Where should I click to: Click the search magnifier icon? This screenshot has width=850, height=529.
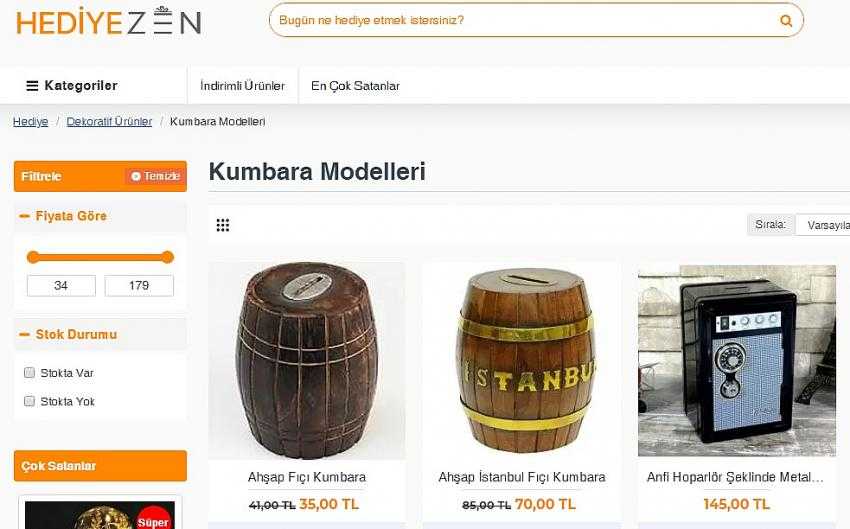click(785, 21)
